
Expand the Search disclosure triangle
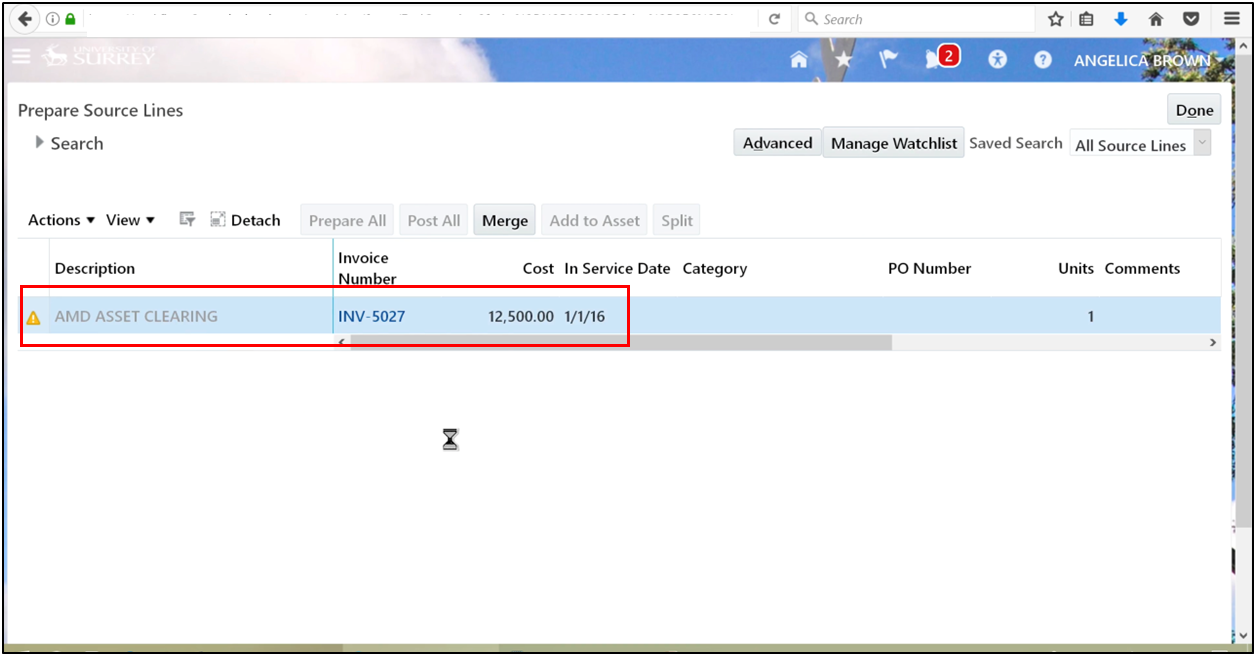39,143
